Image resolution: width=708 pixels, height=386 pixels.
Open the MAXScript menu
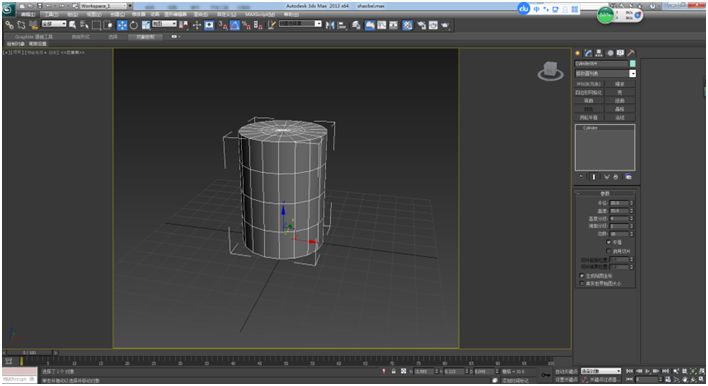(x=260, y=14)
